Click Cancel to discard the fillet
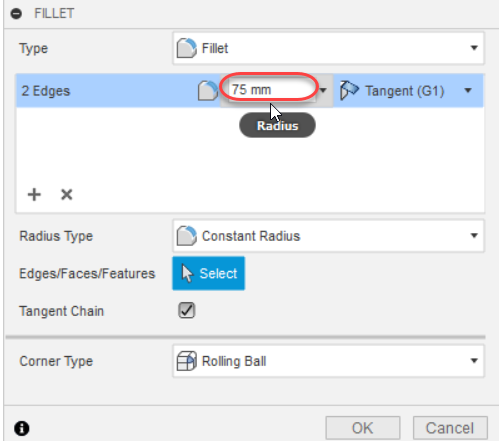Screen dimensions: 499x441 click(450, 428)
